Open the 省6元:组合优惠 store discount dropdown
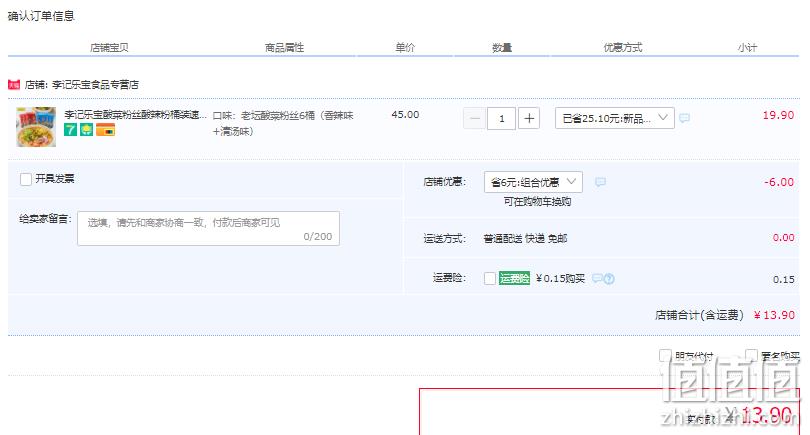 tap(533, 182)
